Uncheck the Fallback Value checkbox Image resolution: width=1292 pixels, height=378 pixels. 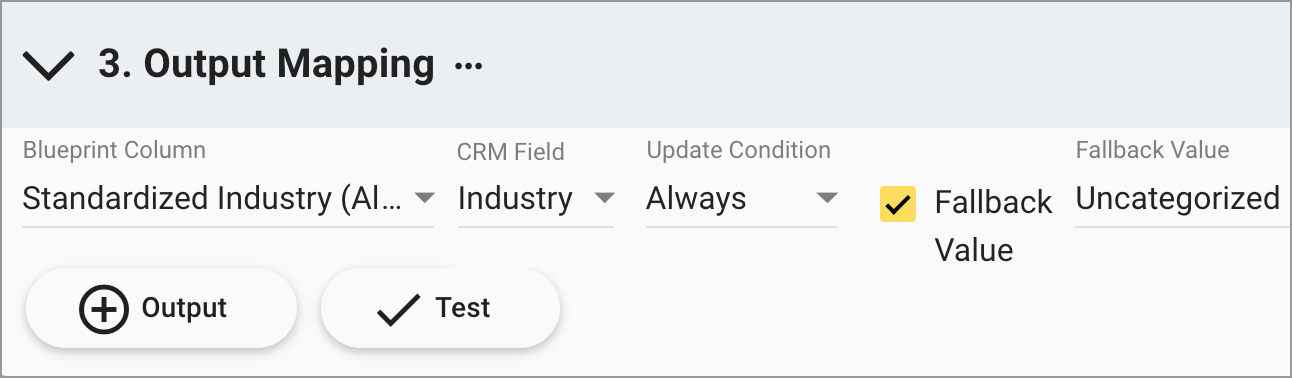click(x=898, y=203)
